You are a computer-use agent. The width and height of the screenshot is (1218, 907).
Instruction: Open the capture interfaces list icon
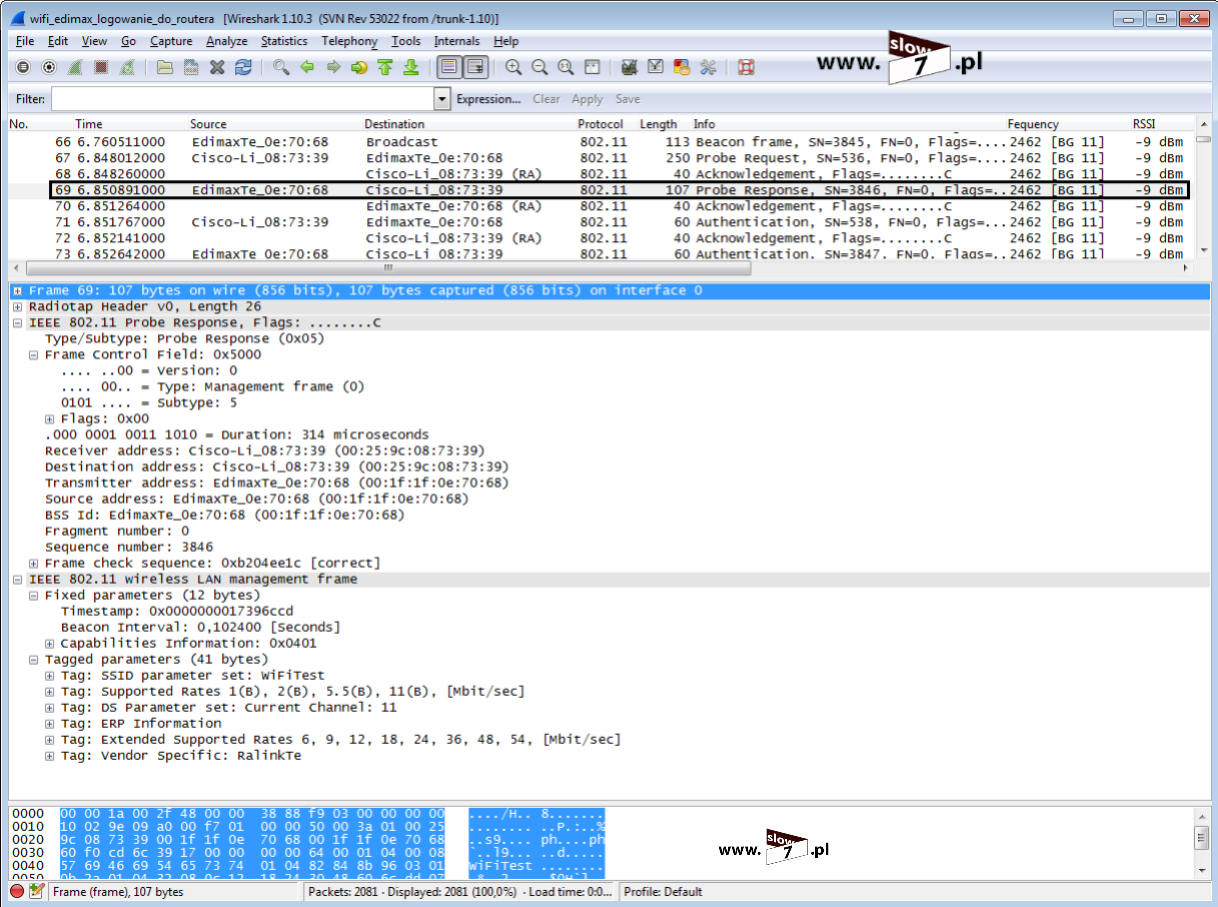[x=23, y=67]
